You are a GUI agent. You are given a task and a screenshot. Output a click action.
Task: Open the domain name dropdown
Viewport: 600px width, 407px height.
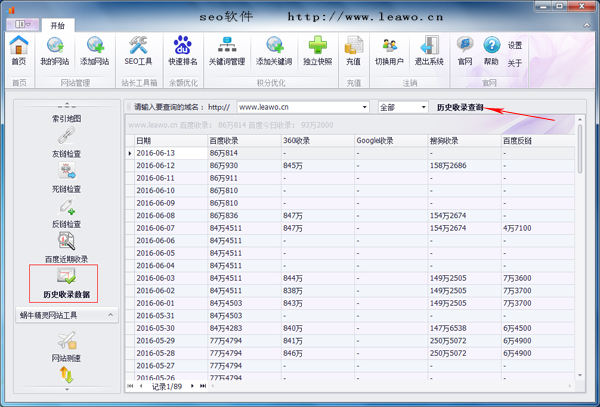[365, 107]
